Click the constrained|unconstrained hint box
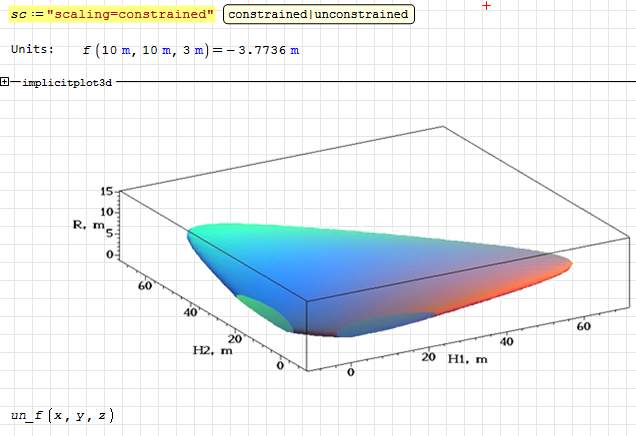The image size is (636, 436). click(x=316, y=15)
